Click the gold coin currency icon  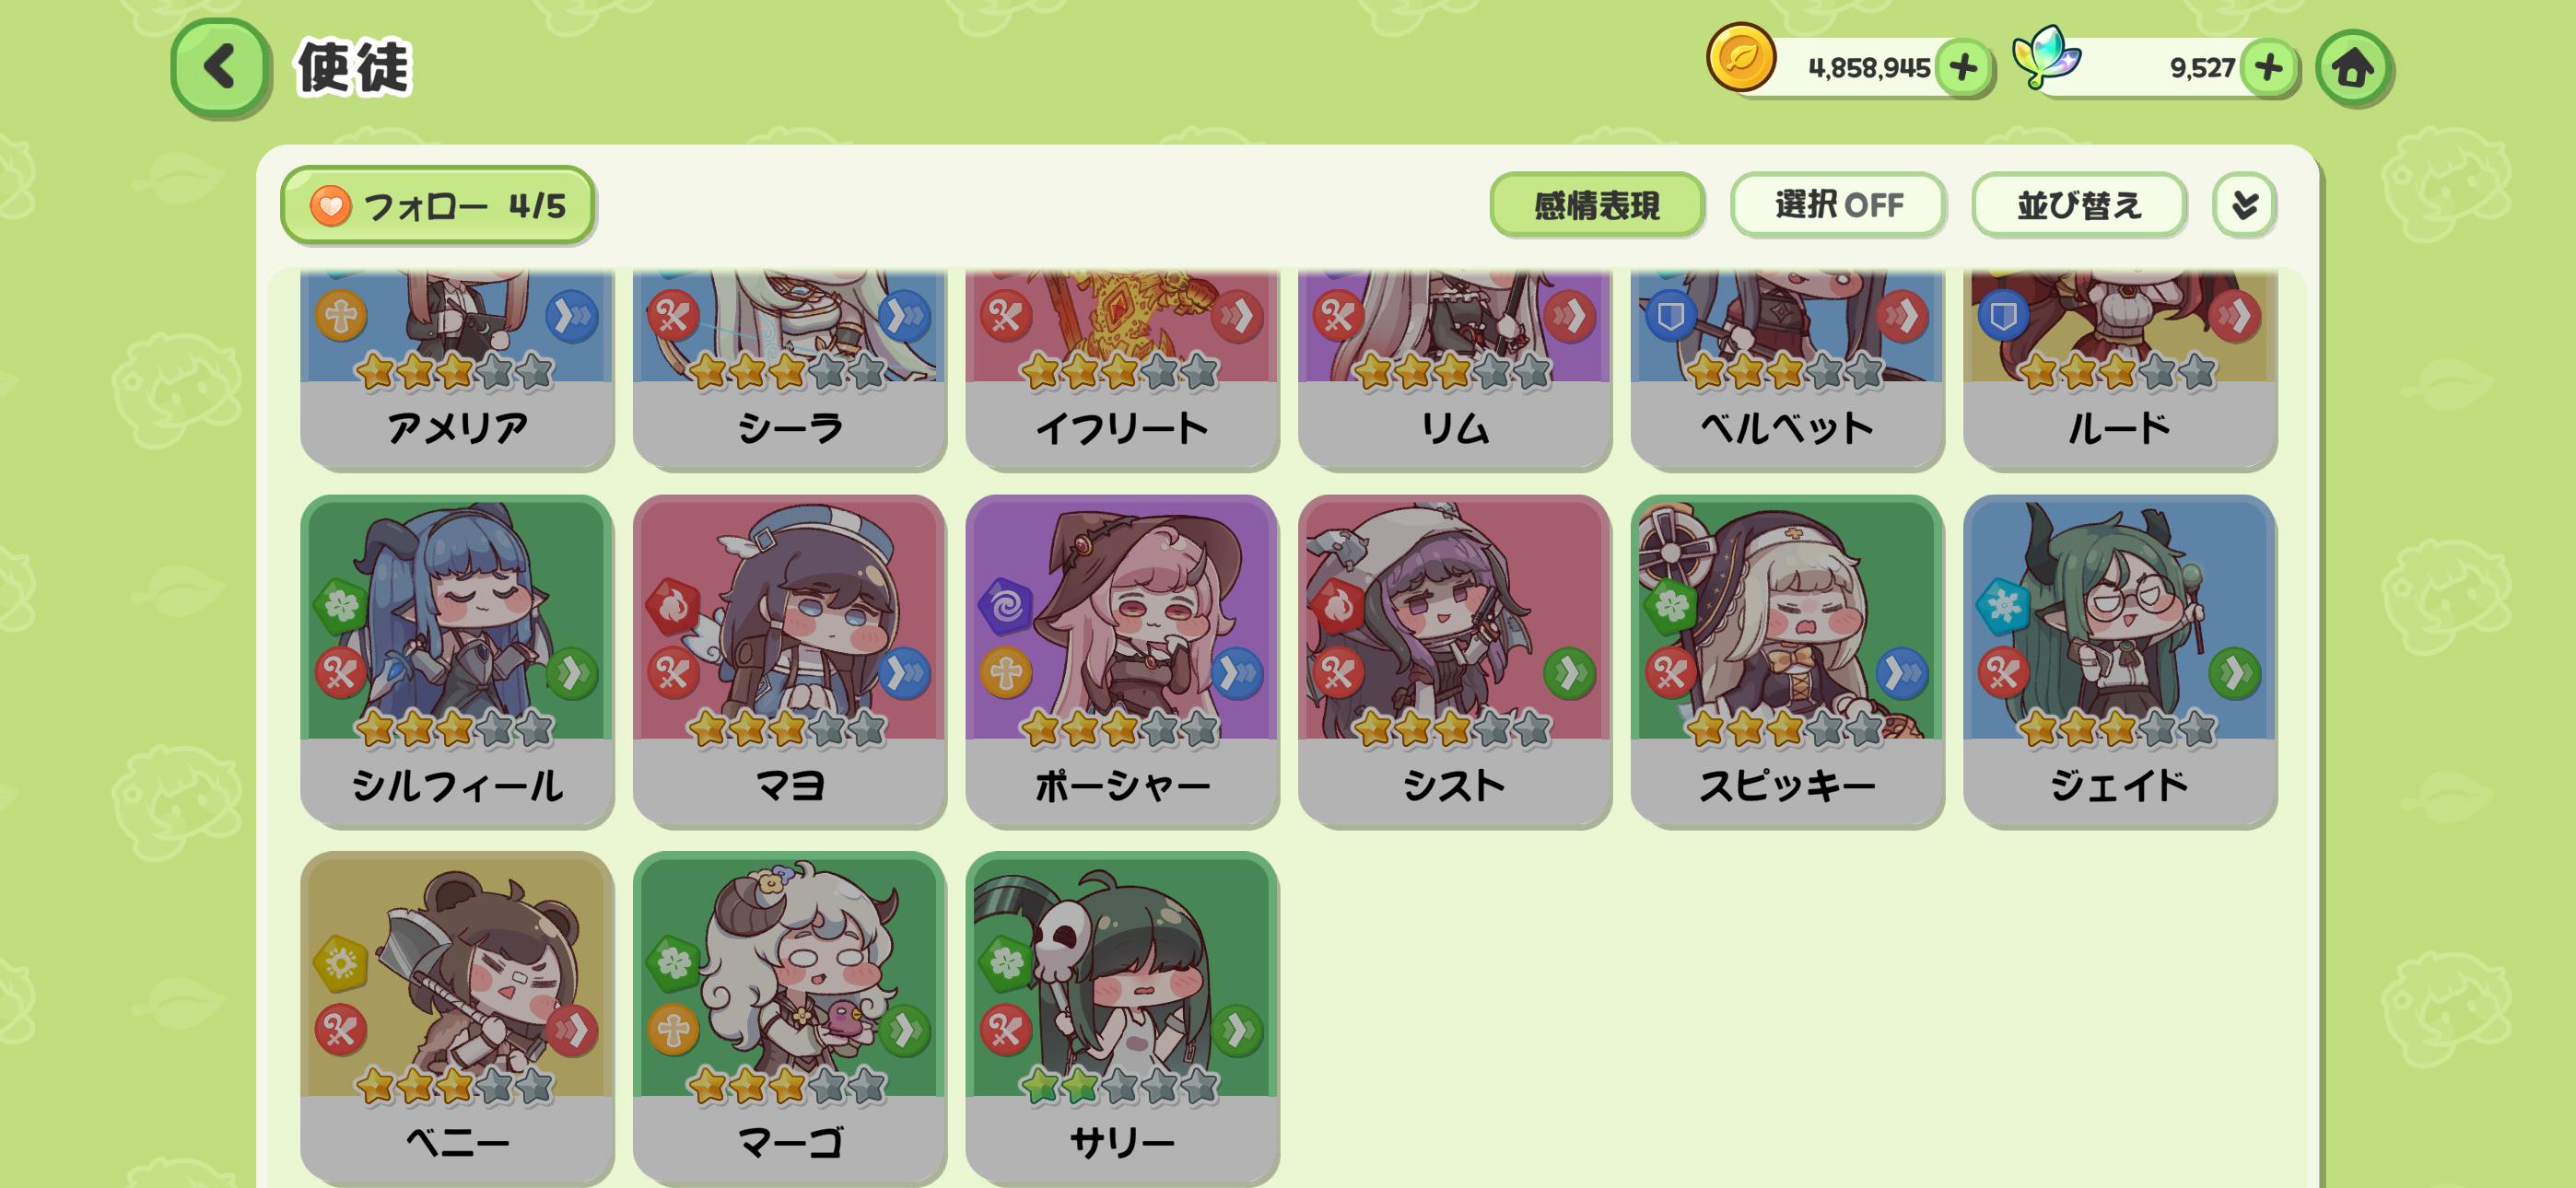(1741, 57)
